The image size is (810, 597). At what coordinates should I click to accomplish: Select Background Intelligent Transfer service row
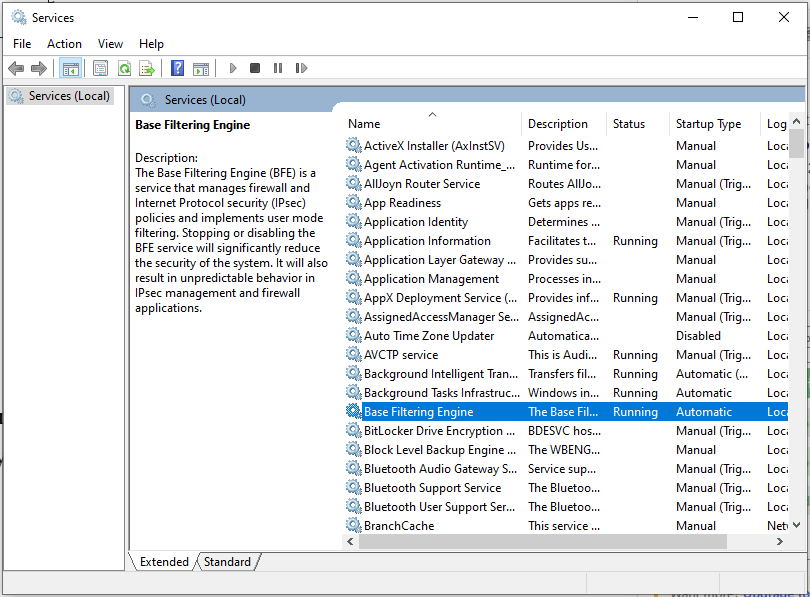coord(566,373)
